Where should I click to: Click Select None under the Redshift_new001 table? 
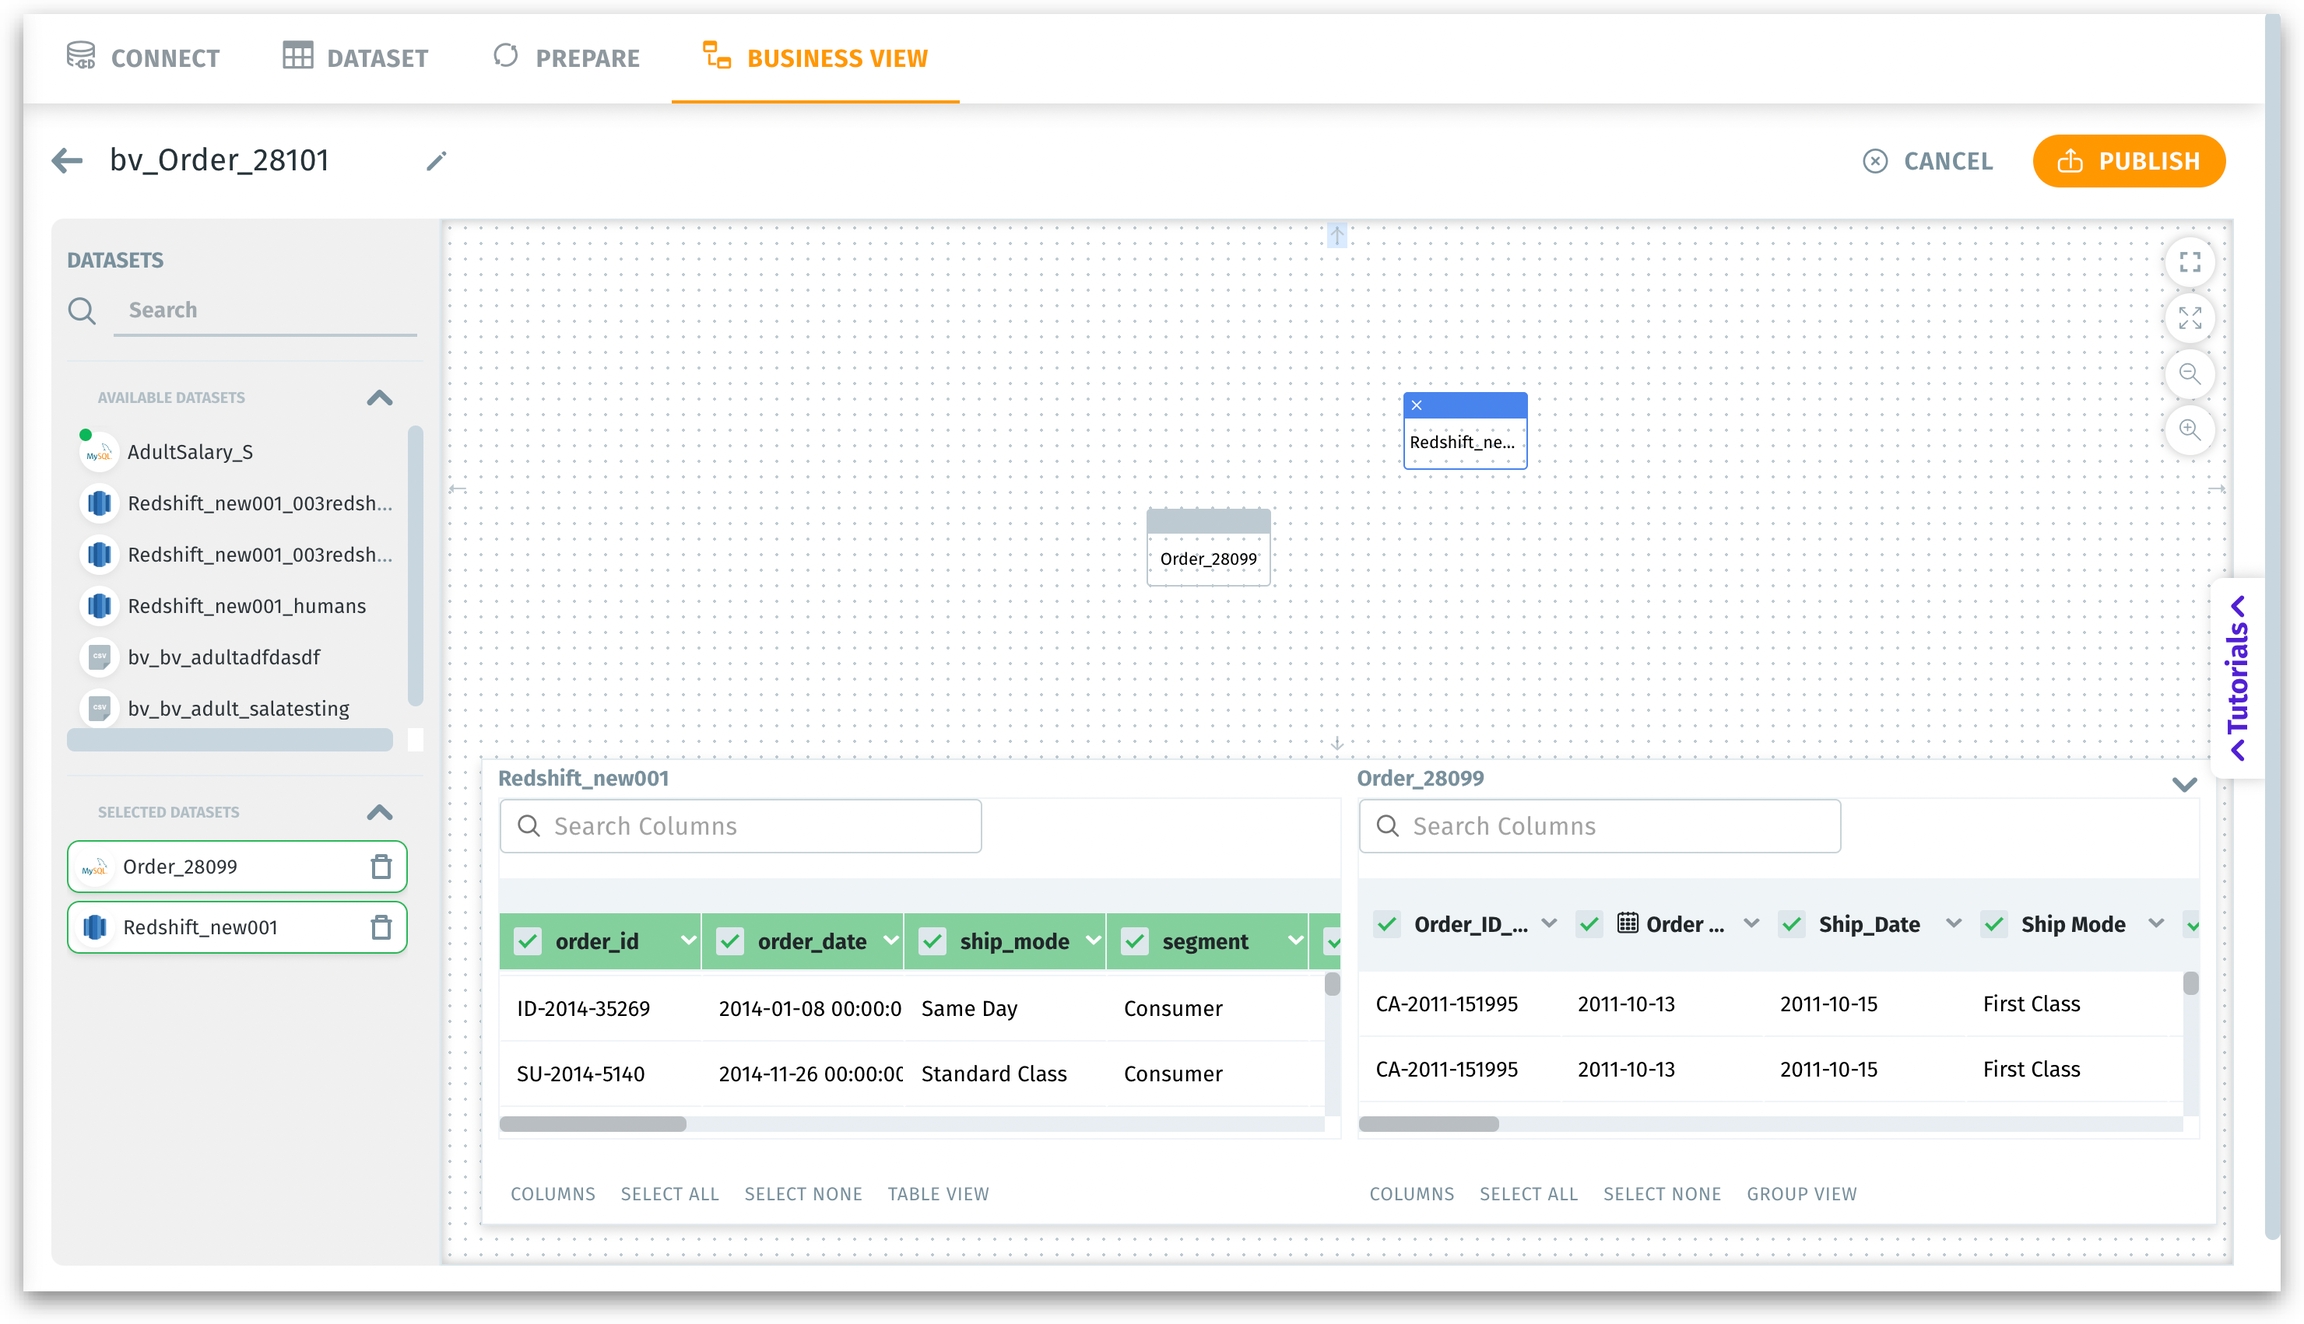pos(802,1193)
